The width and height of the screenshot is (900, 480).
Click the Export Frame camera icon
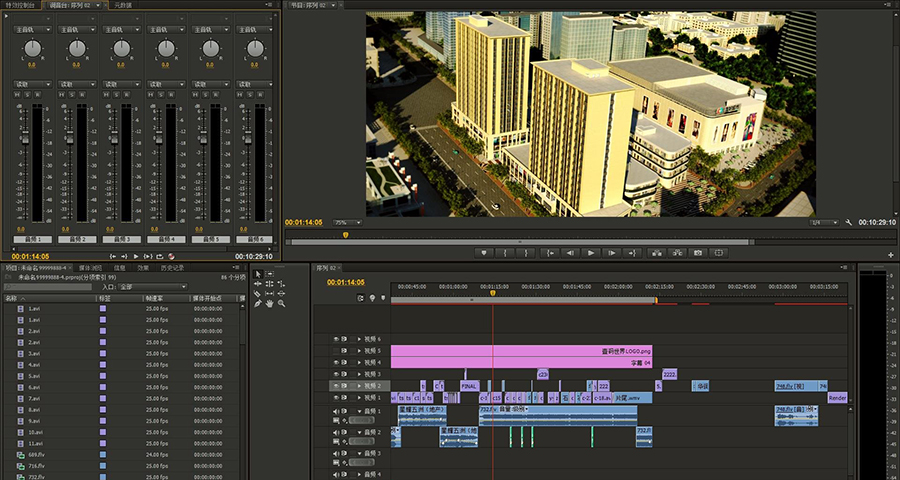[698, 253]
